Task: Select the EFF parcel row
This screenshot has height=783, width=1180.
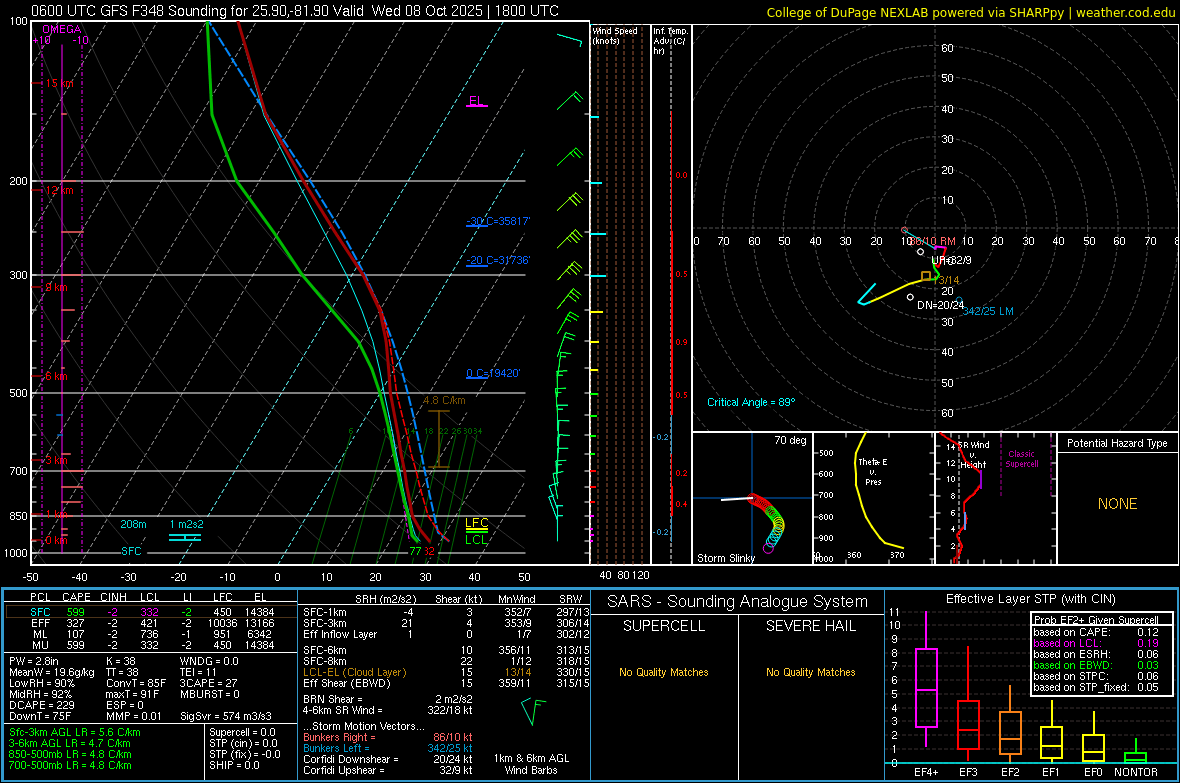Action: (152, 623)
